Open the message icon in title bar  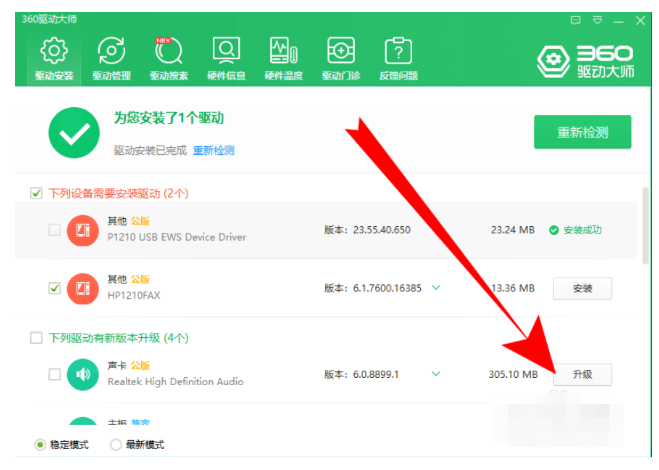click(575, 19)
